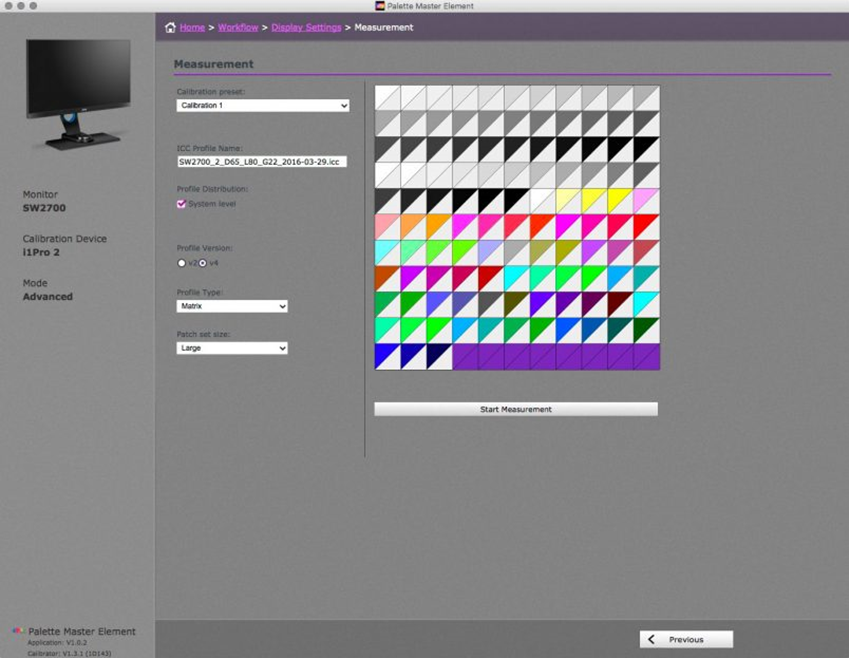Return to Display Settings breadcrumb link
849x658 pixels.
(x=306, y=28)
